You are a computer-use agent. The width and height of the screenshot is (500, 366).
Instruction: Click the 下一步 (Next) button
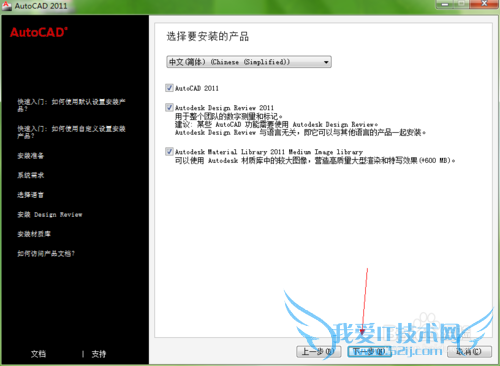click(x=369, y=352)
